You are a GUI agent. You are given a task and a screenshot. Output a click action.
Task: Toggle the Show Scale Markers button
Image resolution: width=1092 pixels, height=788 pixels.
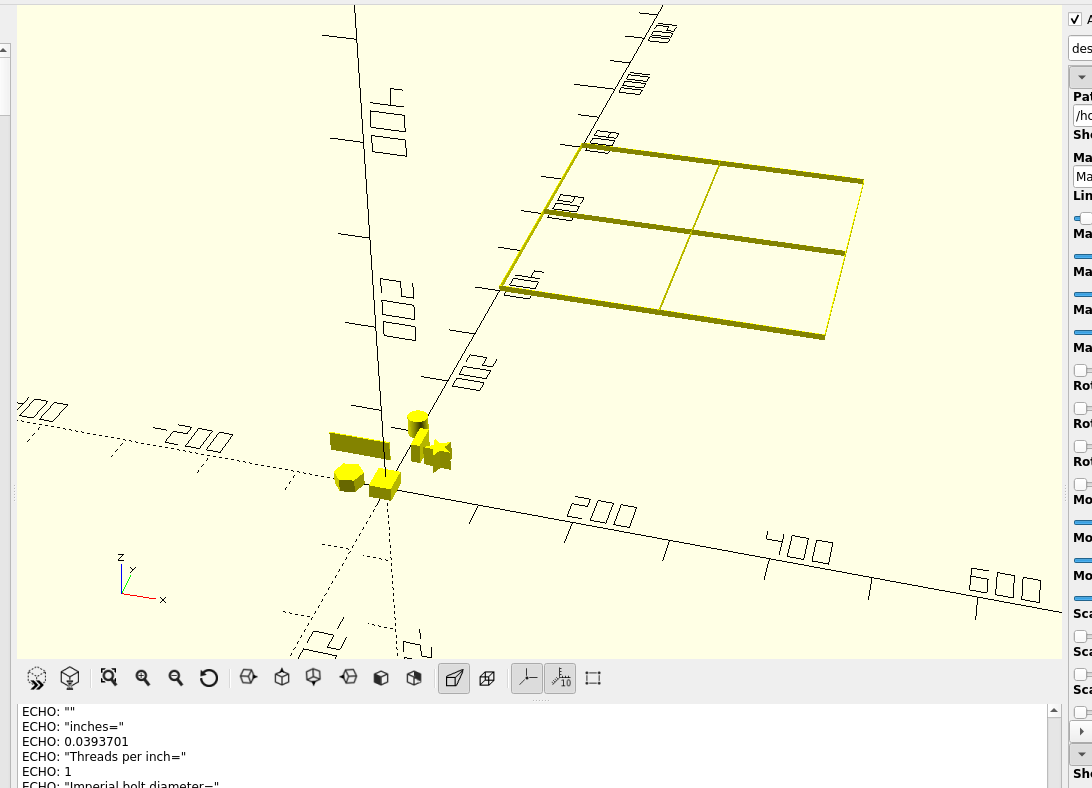(x=560, y=678)
